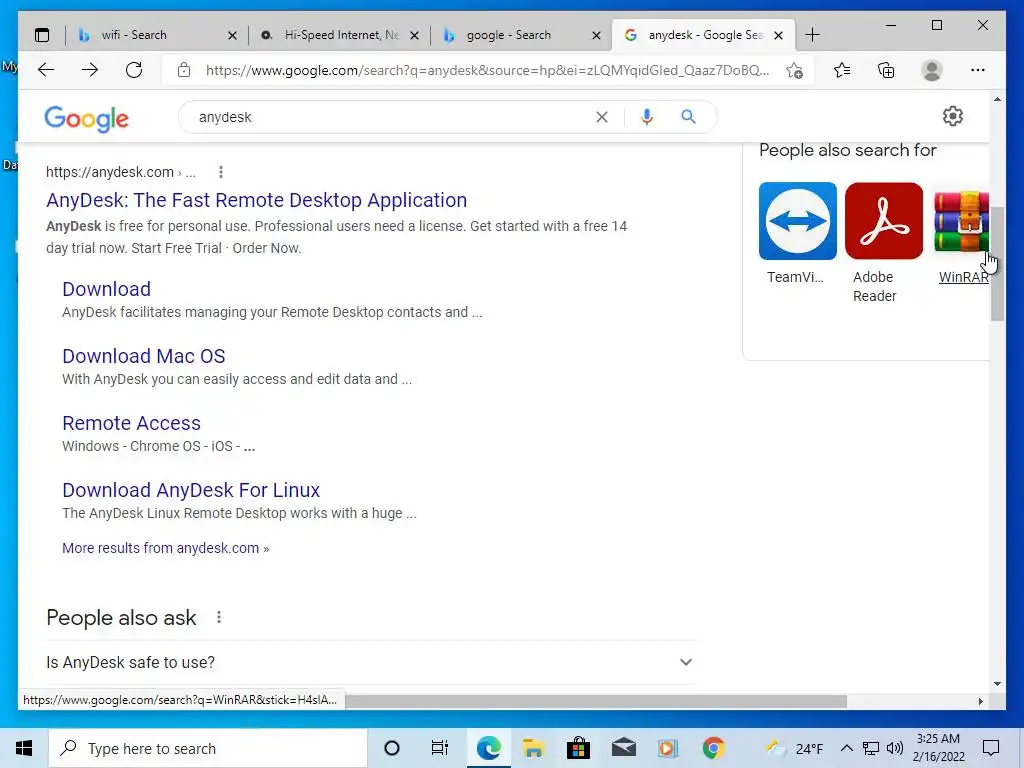Screen dimensions: 1024x768
Task: Open the Mail app on the taskbar
Action: pos(624,747)
